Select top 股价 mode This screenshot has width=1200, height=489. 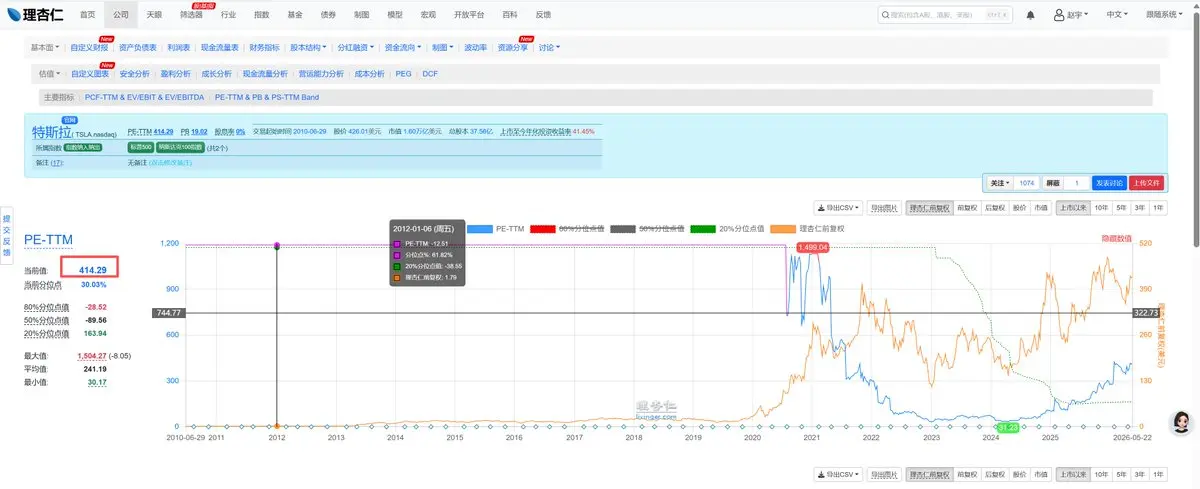[x=1019, y=208]
